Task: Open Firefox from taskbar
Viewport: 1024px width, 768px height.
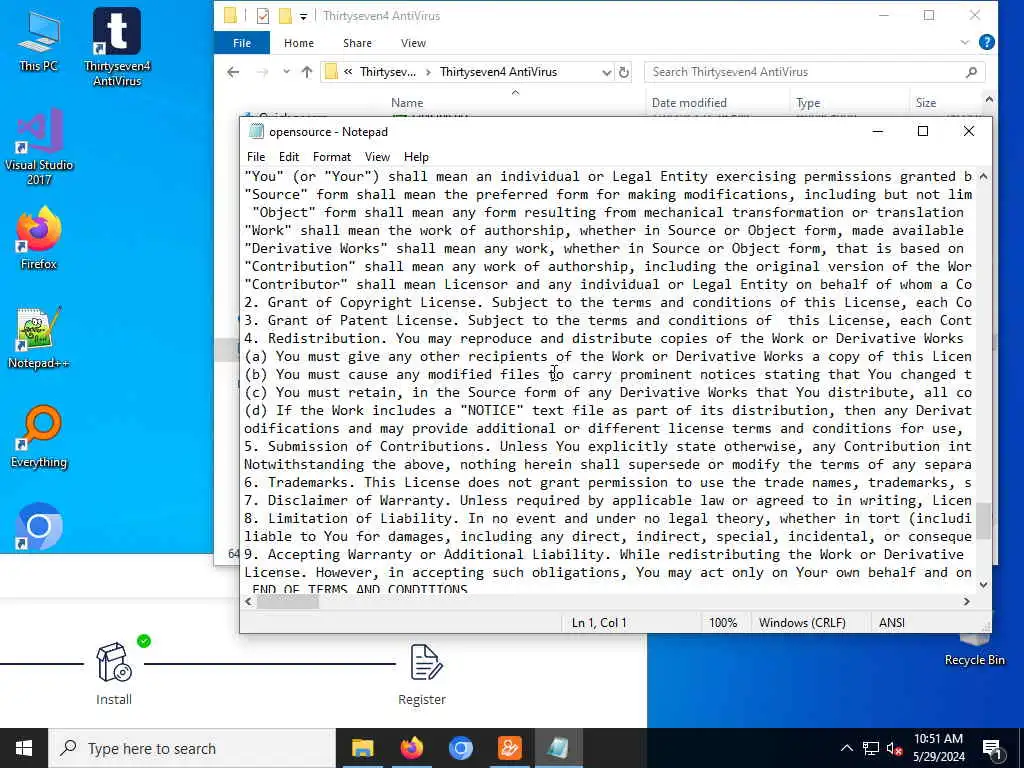Action: coord(411,748)
